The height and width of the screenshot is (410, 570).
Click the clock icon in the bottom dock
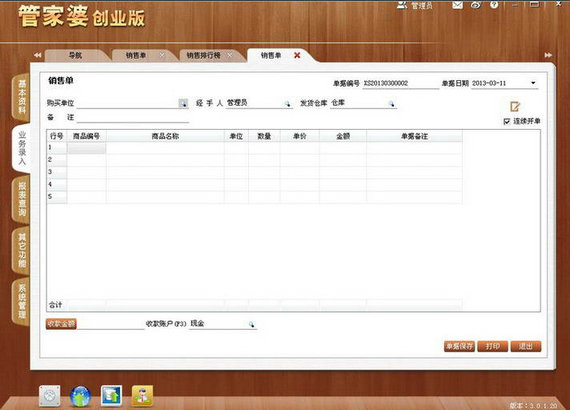tap(50, 396)
